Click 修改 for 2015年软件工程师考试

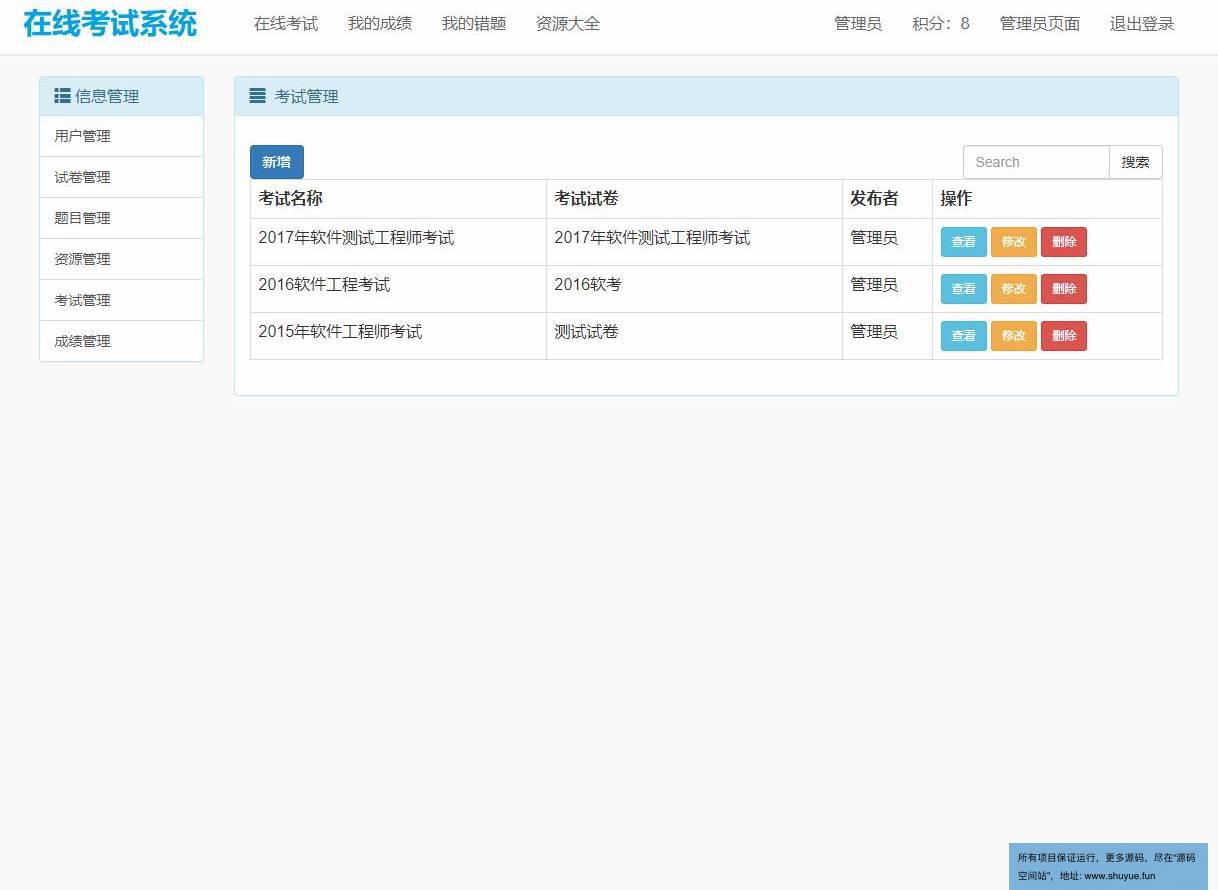tap(1014, 336)
